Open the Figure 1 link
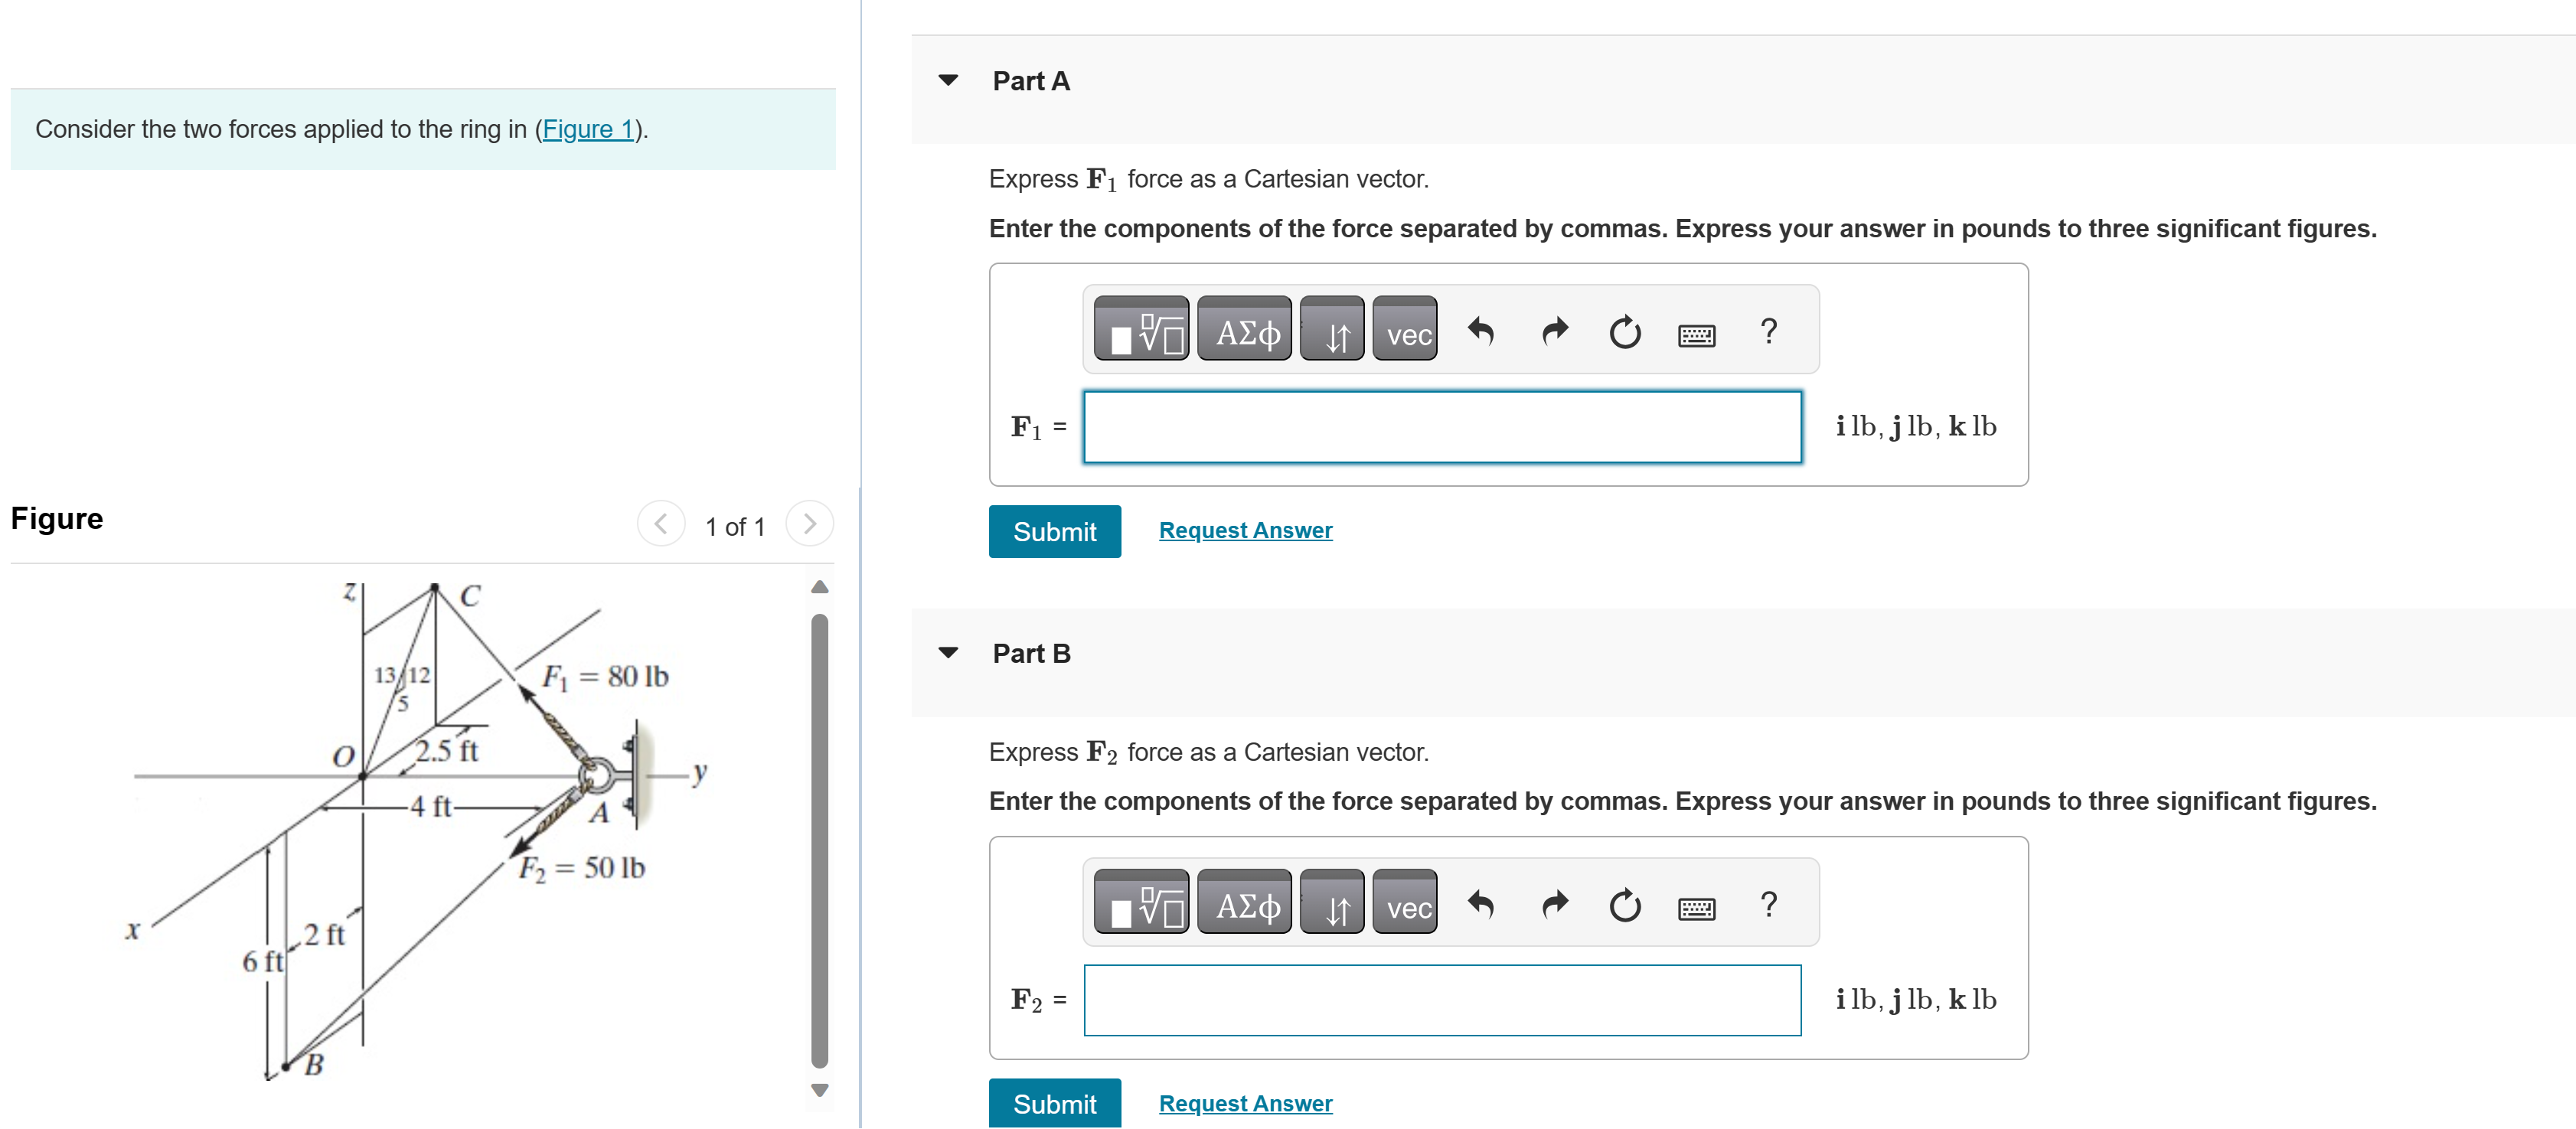This screenshot has width=2576, height=1129. click(x=588, y=129)
